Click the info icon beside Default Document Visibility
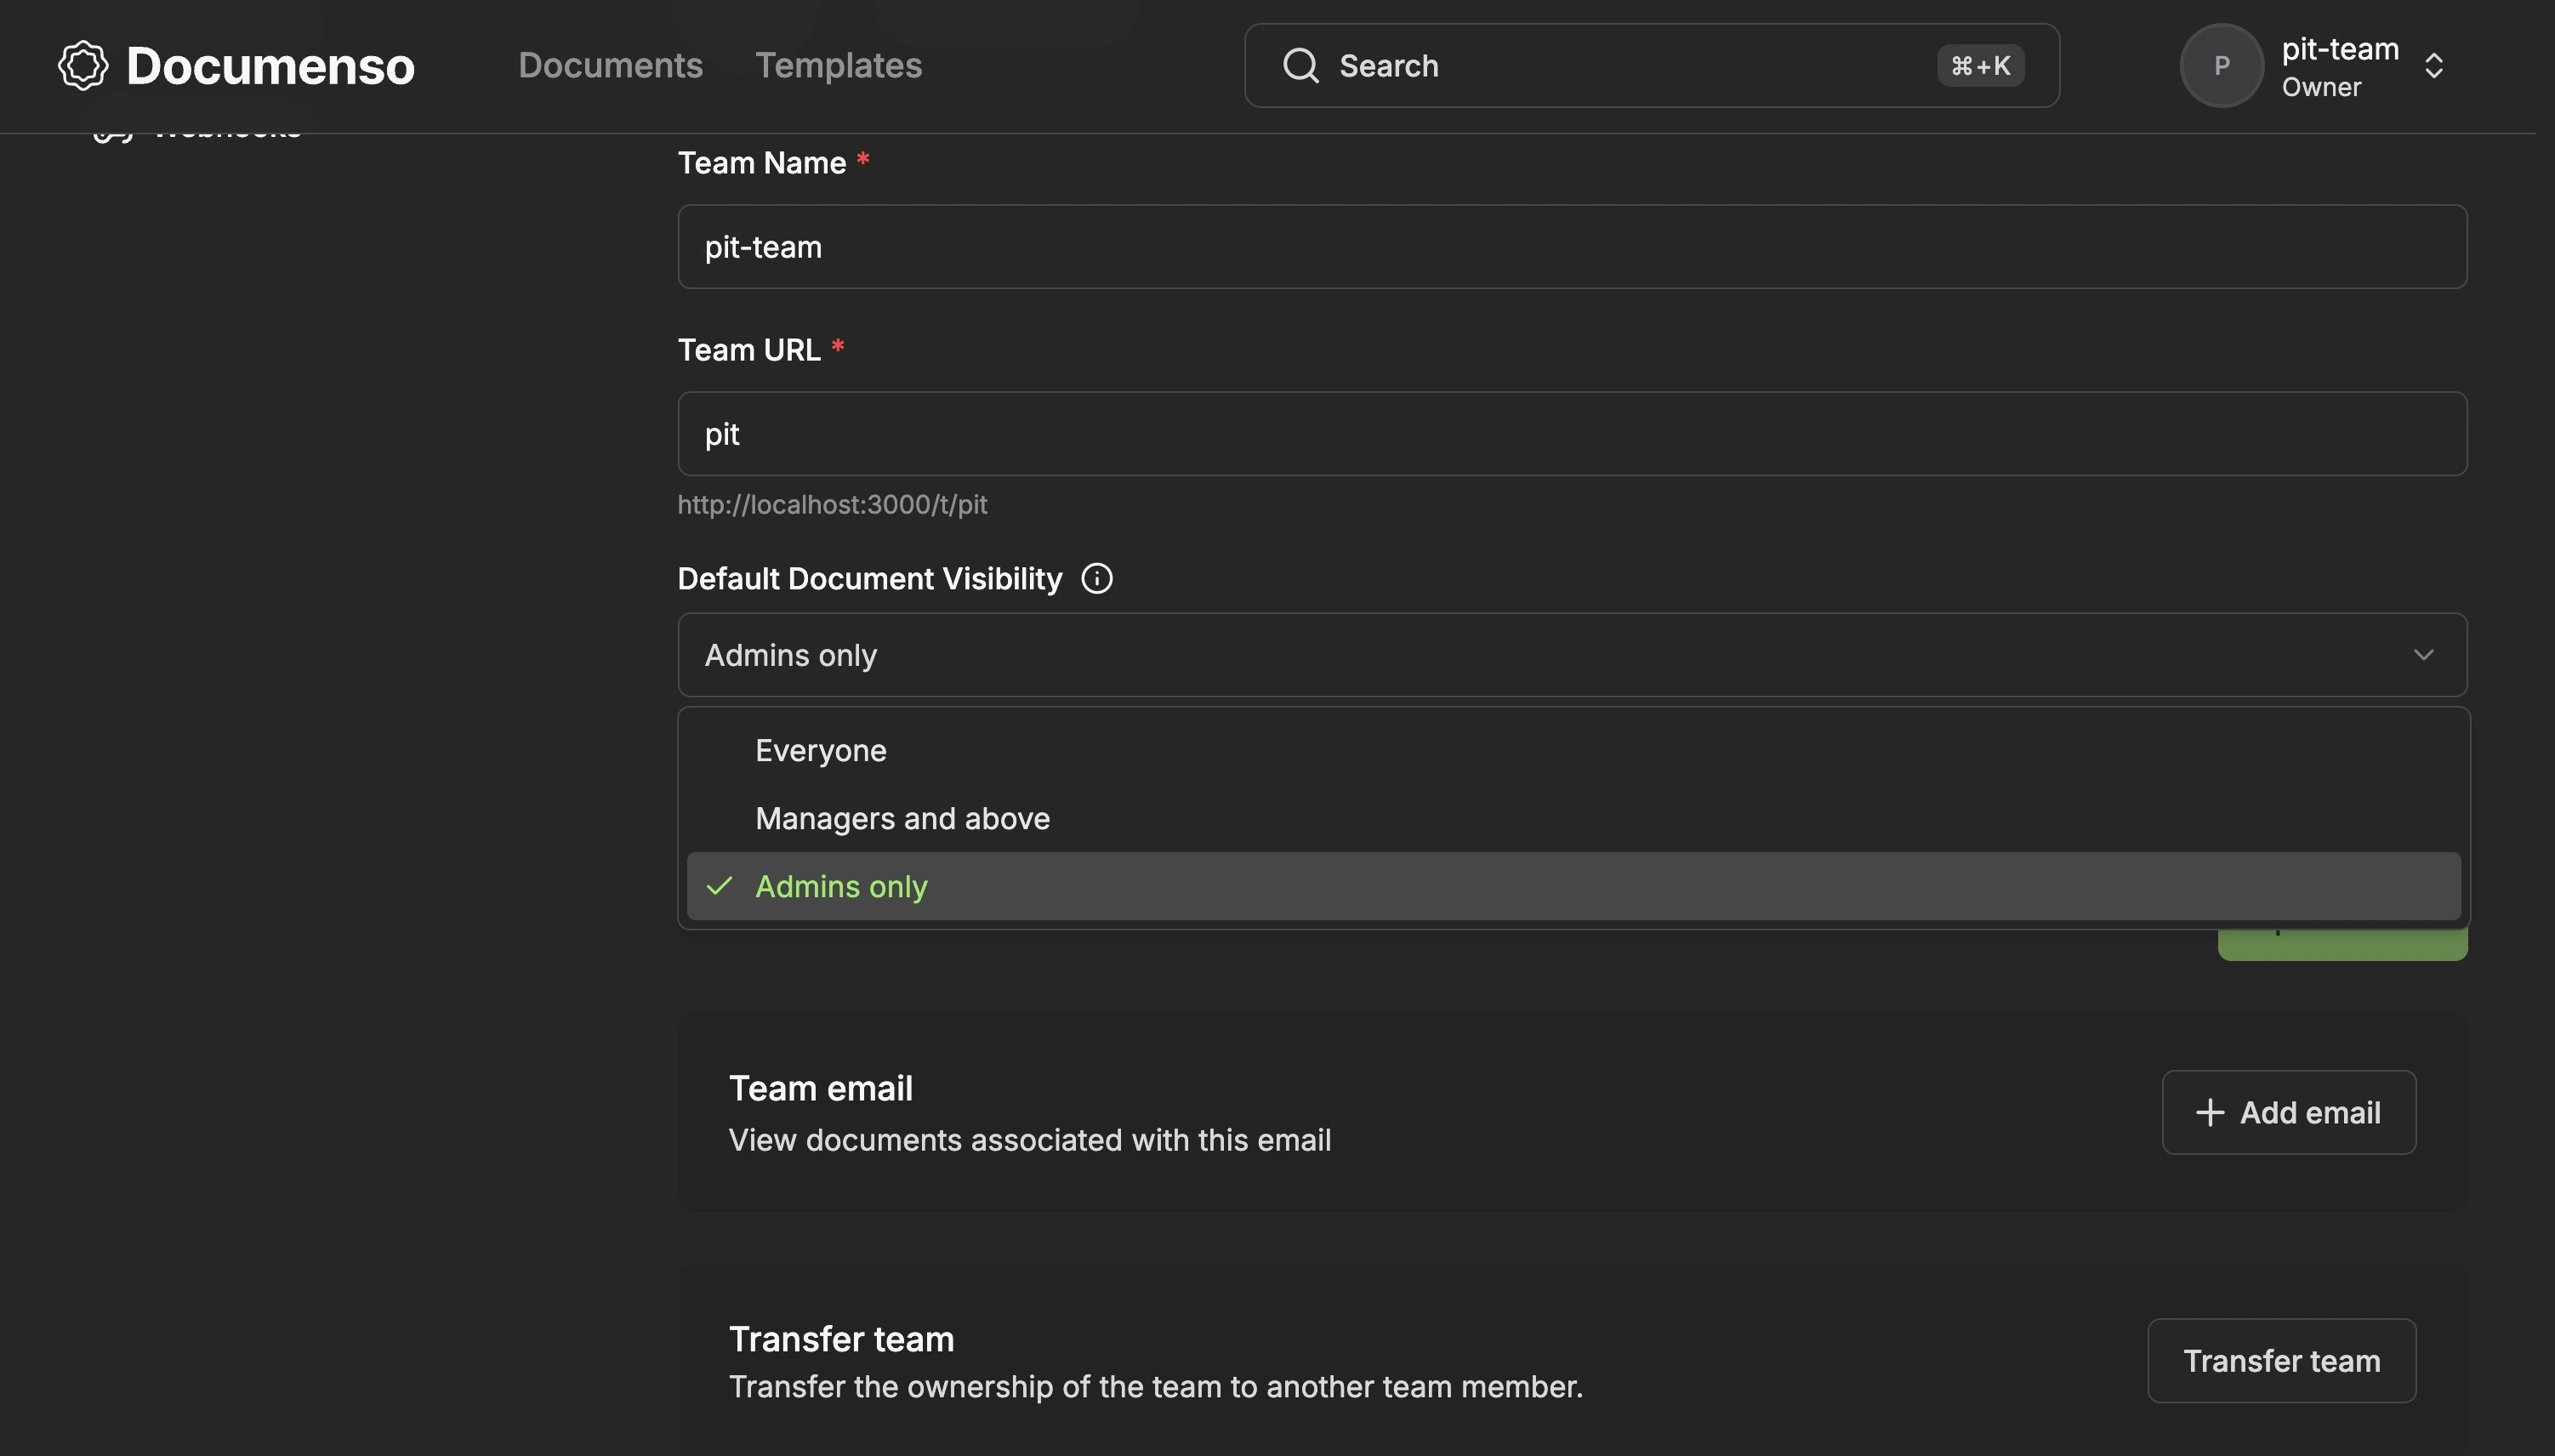The height and width of the screenshot is (1456, 2555). [x=1096, y=579]
